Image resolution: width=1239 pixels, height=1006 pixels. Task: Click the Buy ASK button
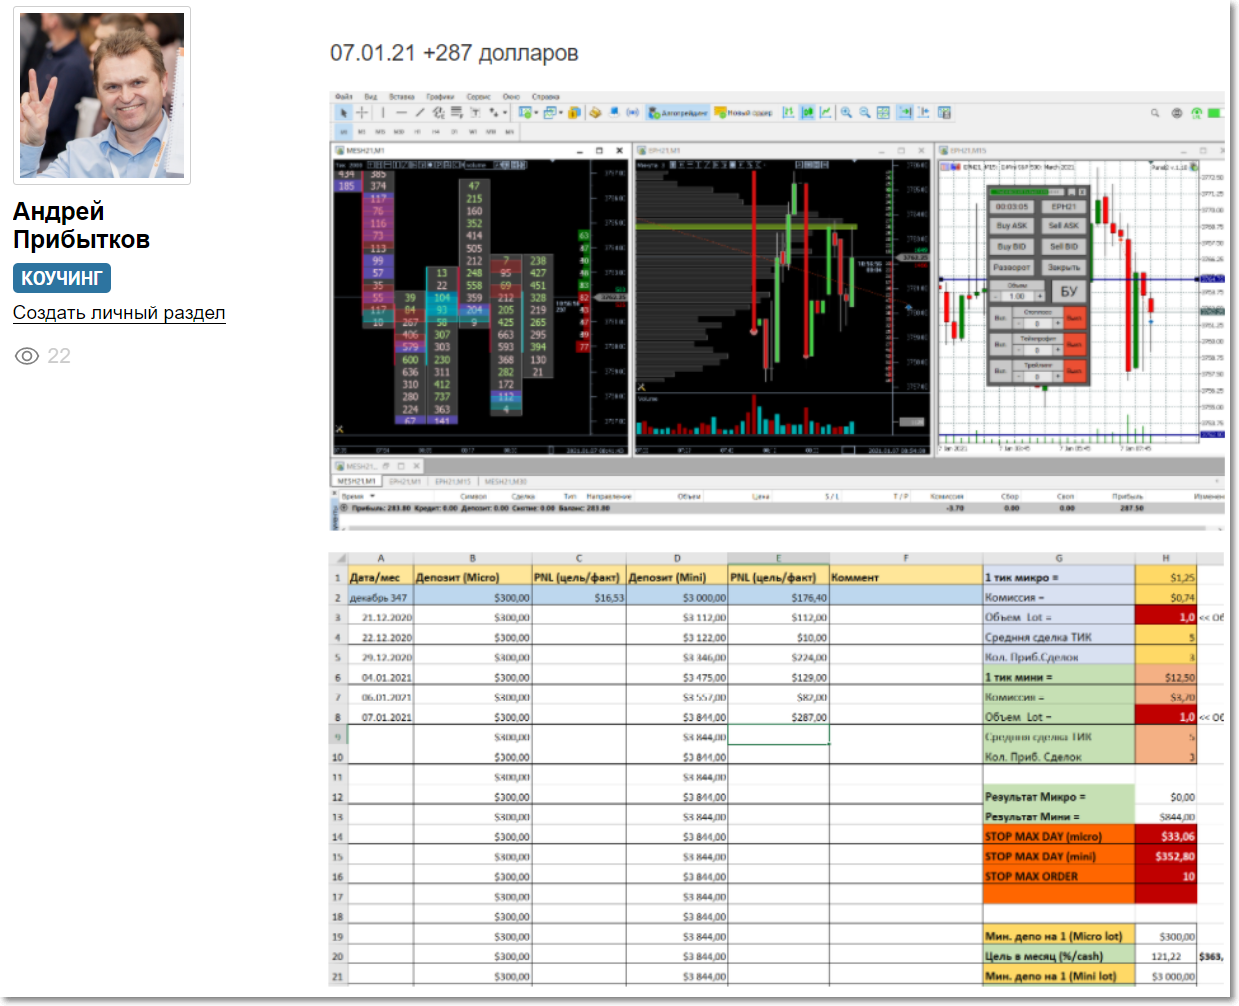[x=1012, y=226]
